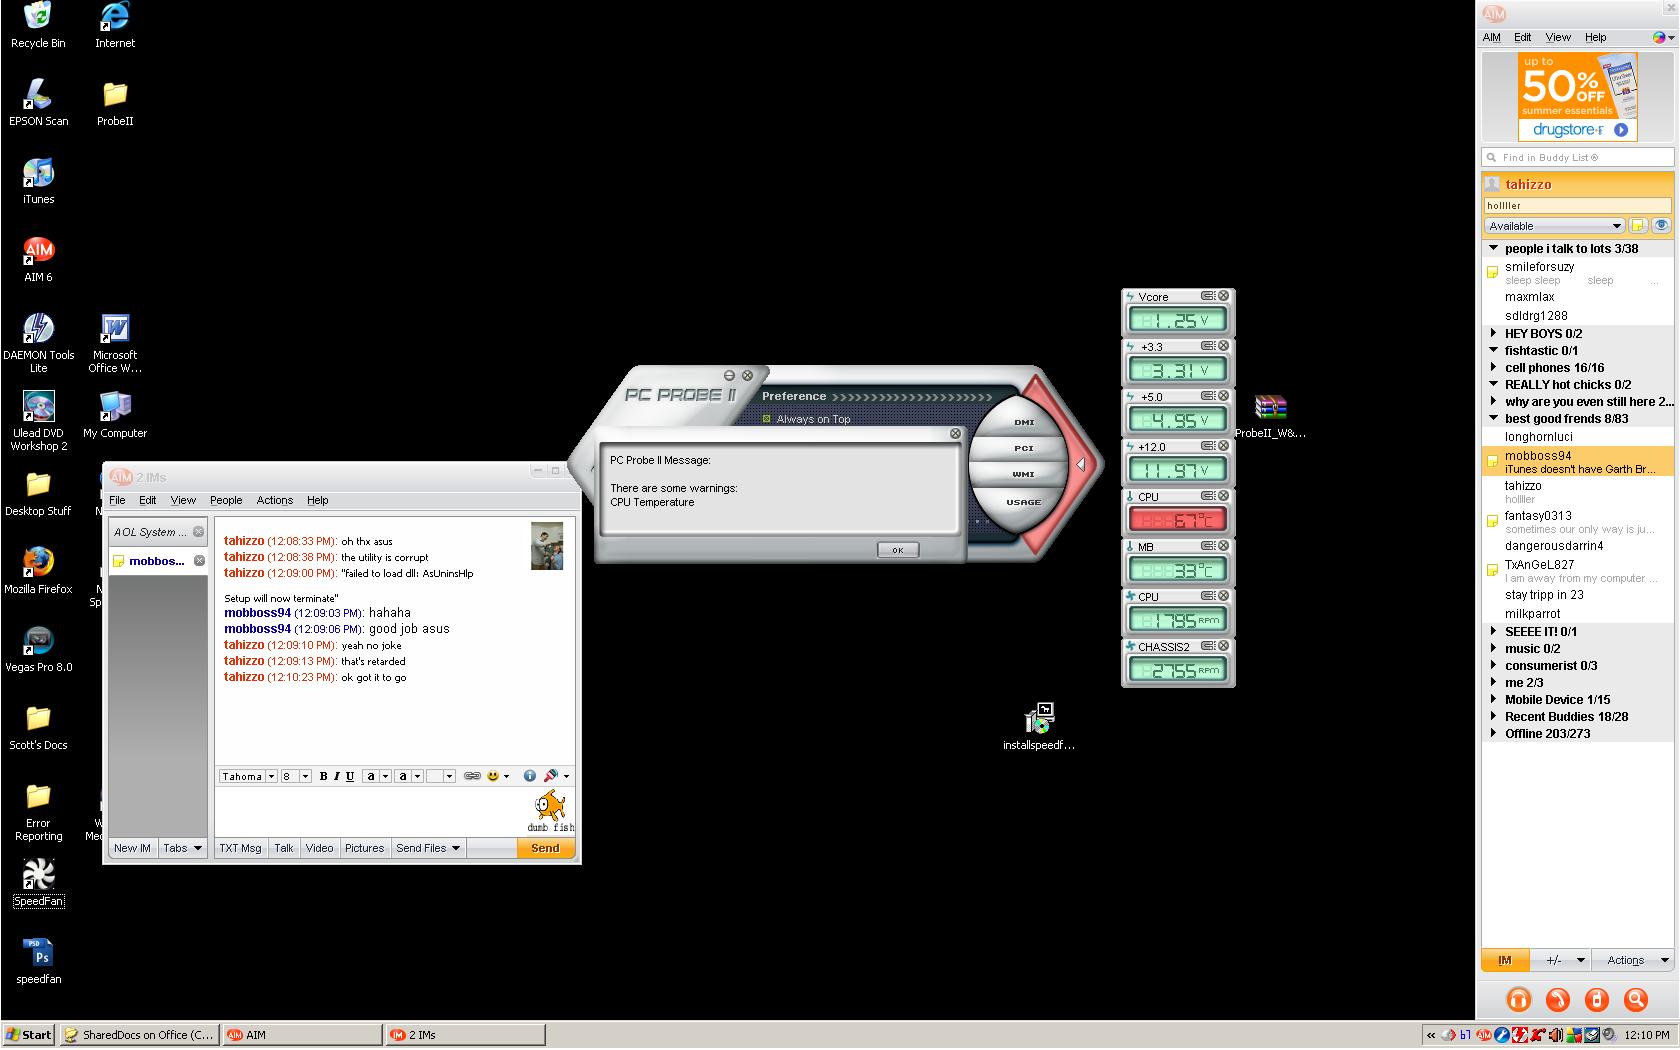
Task: Click the Italic formatting button
Action: [336, 776]
